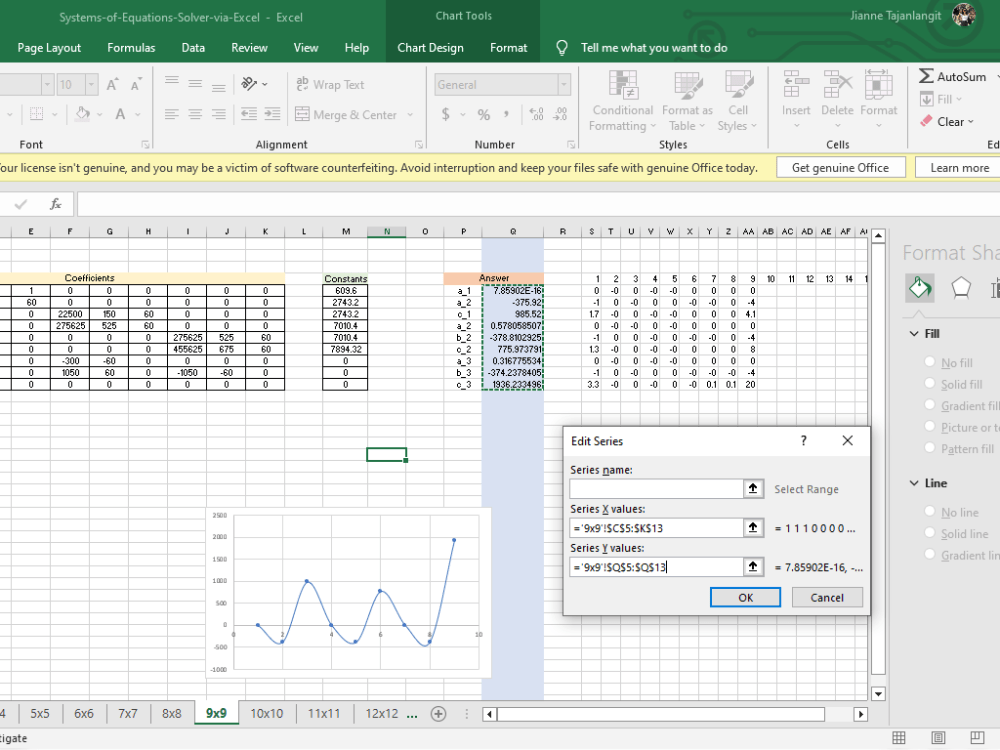Image resolution: width=1000 pixels, height=750 pixels.
Task: Select the Gradient fill radio option
Action: pos(929,405)
